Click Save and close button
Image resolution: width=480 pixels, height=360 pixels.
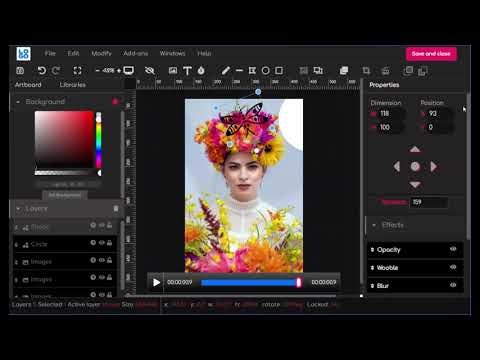pyautogui.click(x=431, y=54)
